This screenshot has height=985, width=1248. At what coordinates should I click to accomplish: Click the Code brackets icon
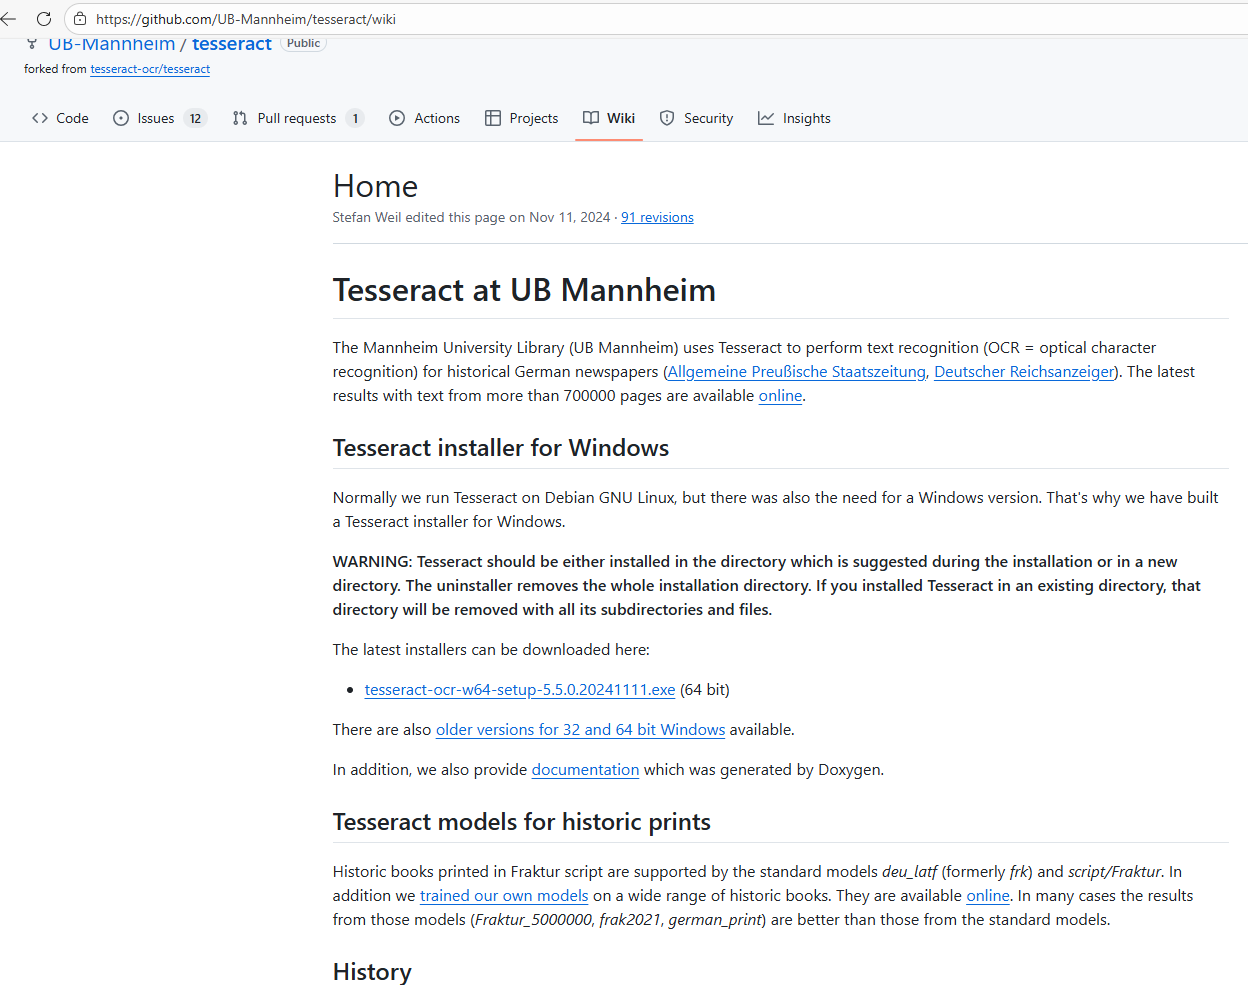click(40, 118)
